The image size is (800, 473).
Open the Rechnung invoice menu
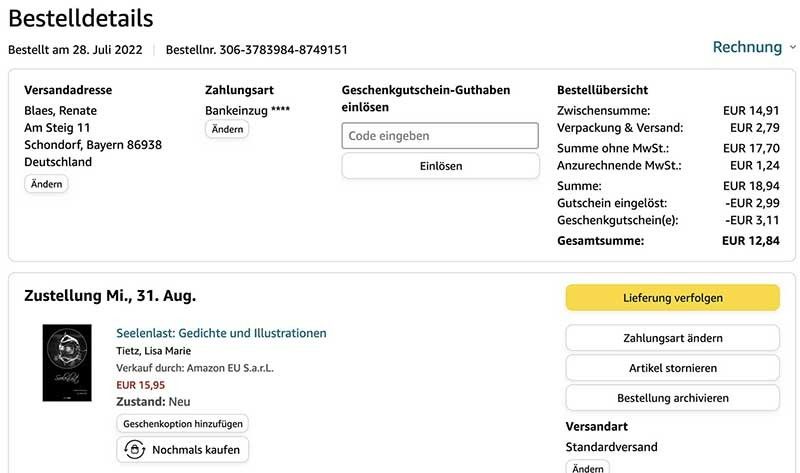click(747, 47)
